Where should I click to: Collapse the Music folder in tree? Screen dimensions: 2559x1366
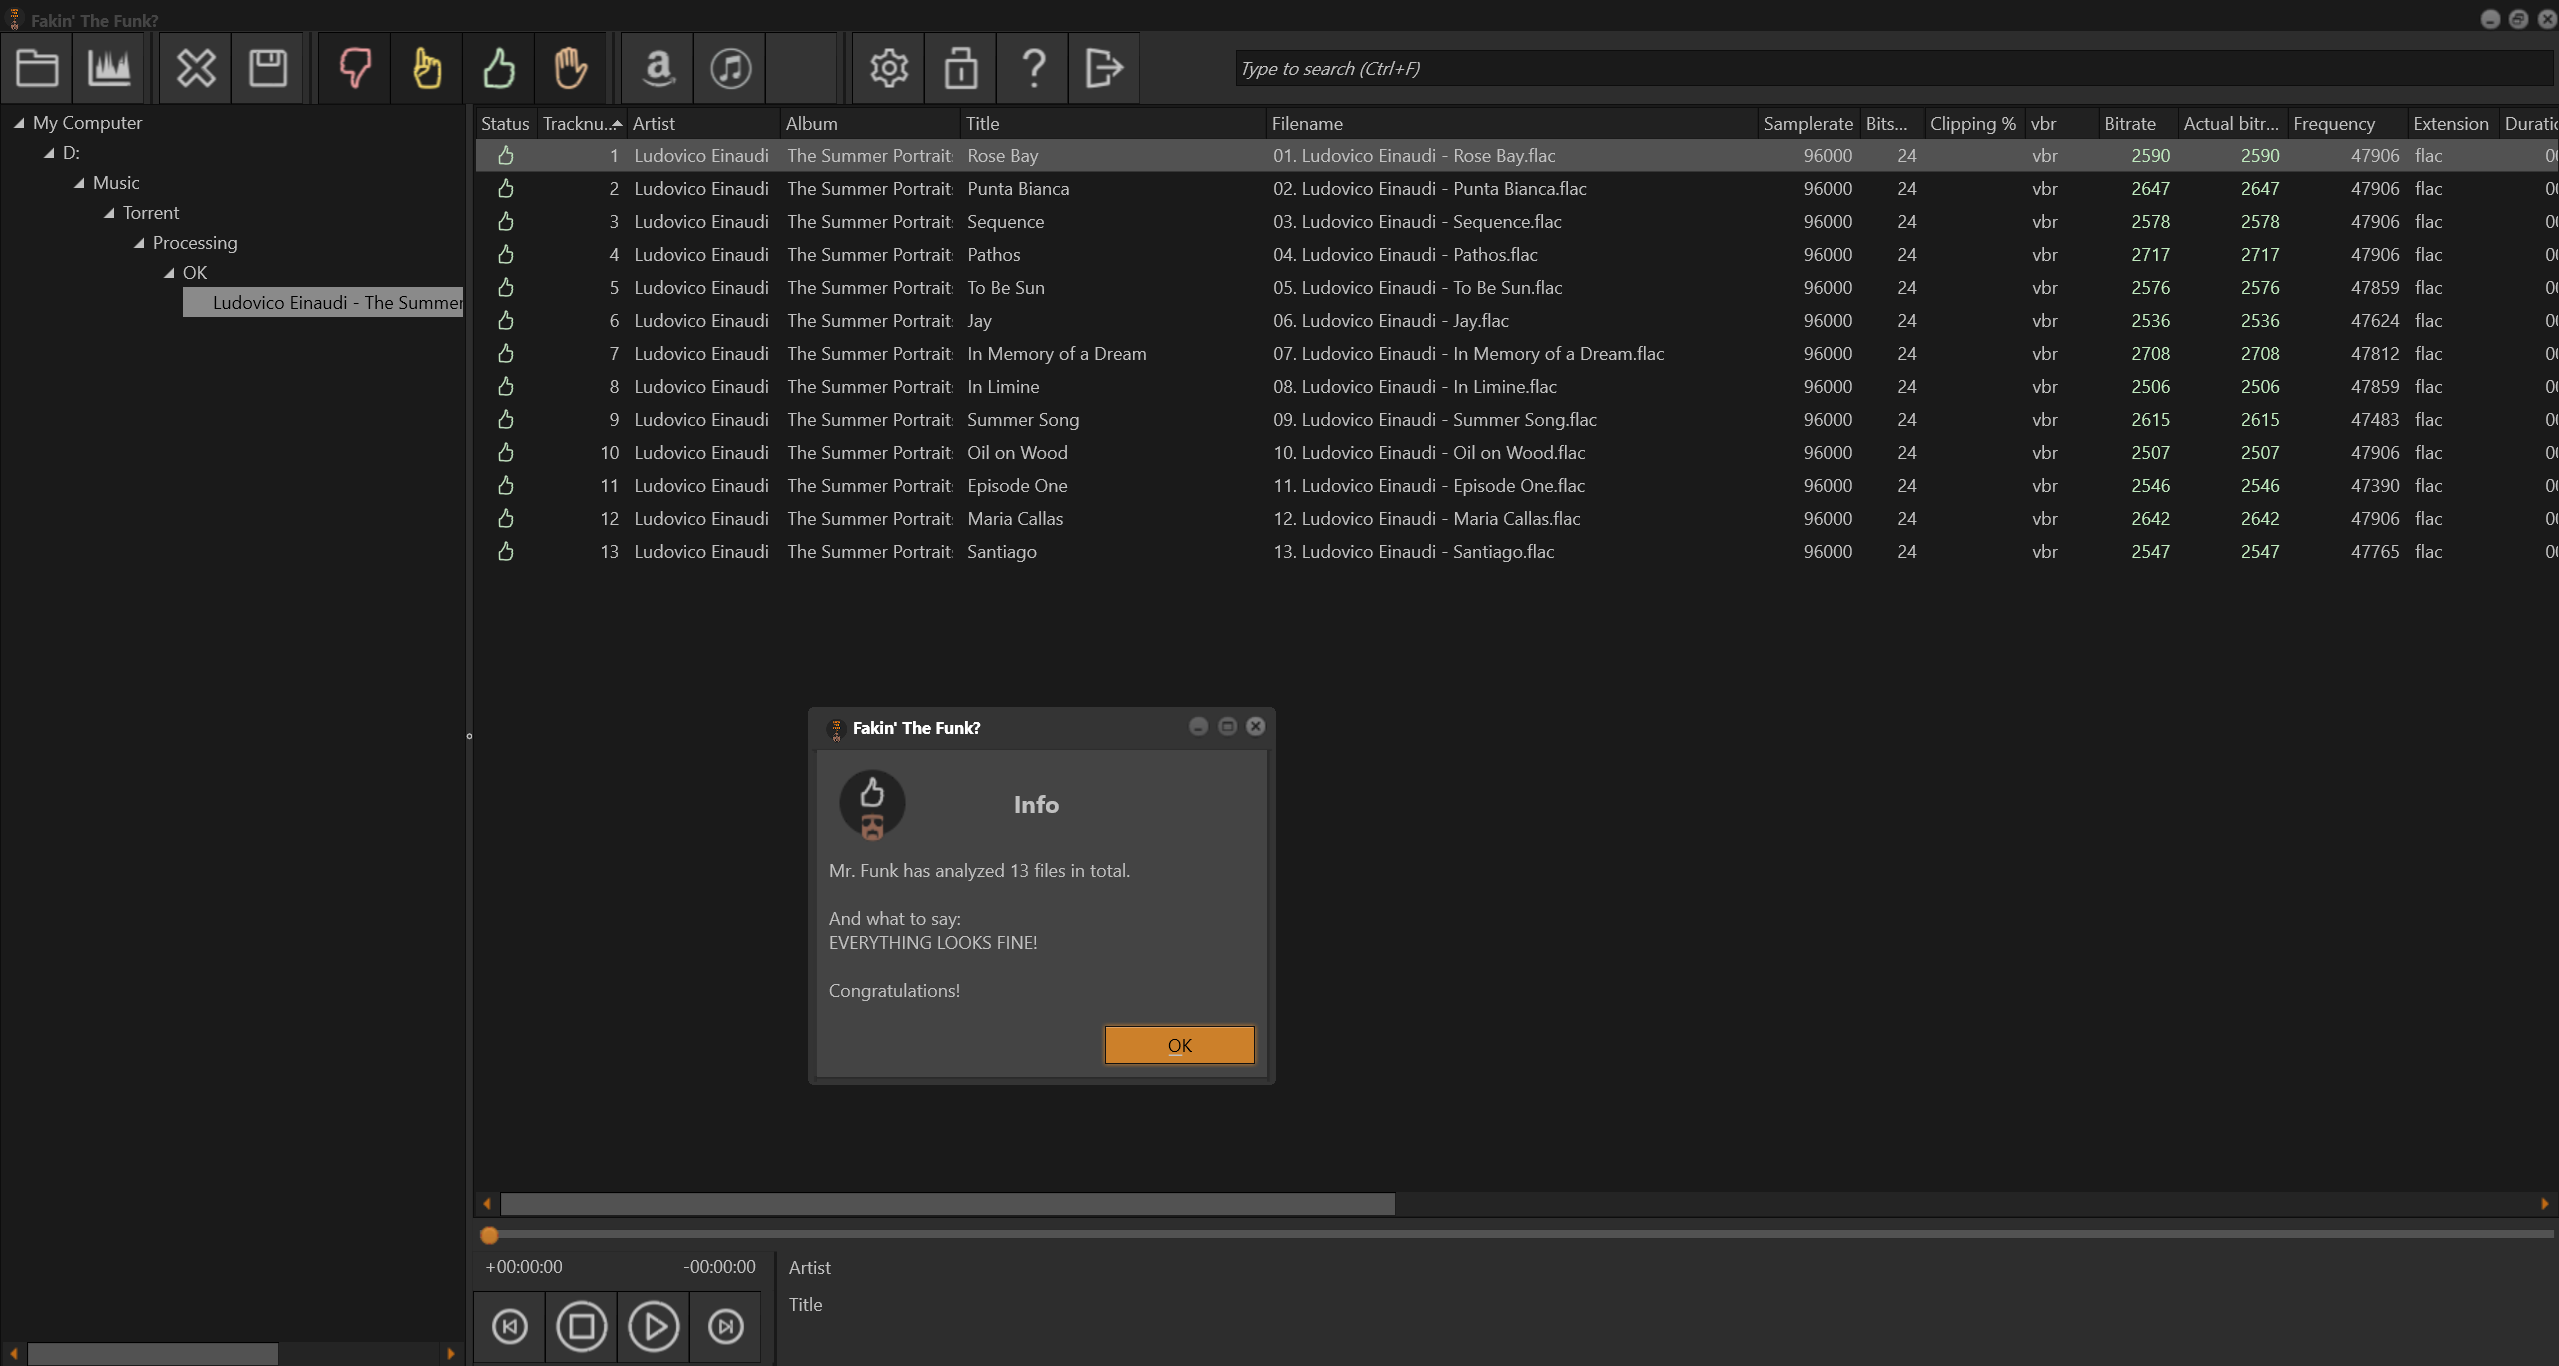click(79, 183)
